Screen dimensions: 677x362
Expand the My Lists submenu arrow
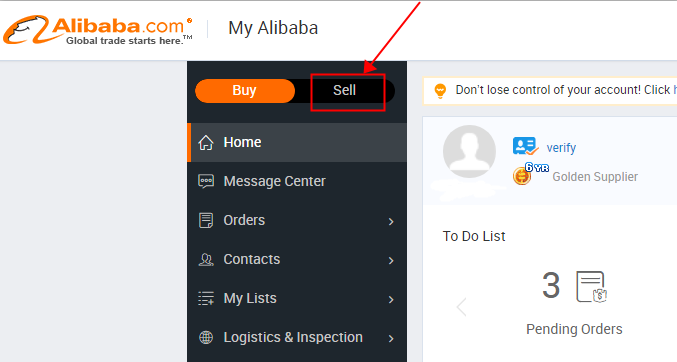pyautogui.click(x=391, y=299)
